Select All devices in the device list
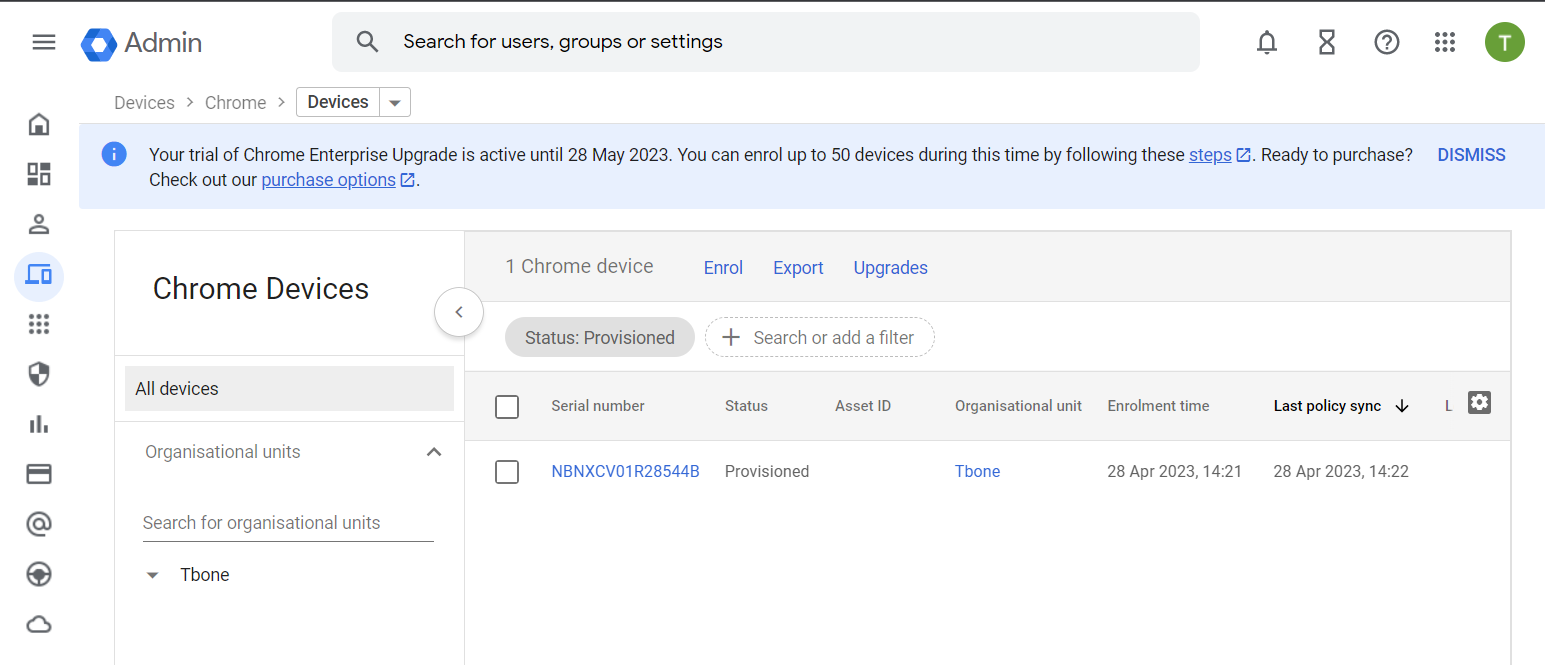 177,388
